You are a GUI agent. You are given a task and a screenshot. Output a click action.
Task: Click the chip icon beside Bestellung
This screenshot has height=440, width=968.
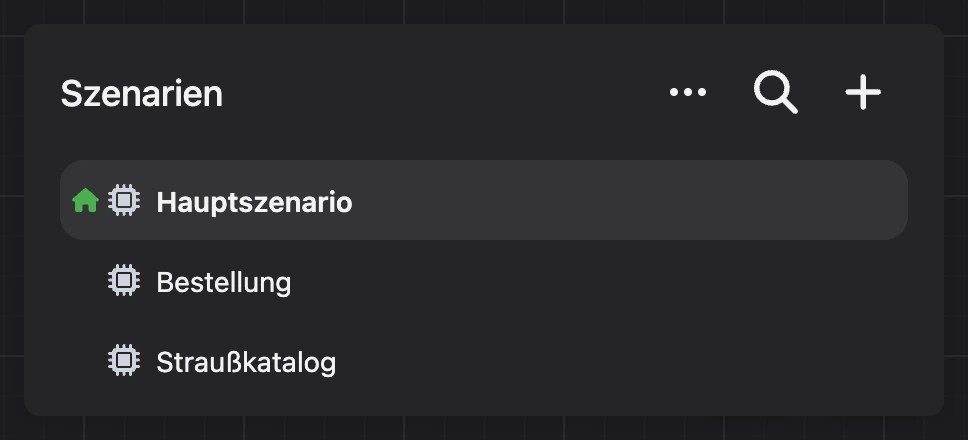(124, 280)
